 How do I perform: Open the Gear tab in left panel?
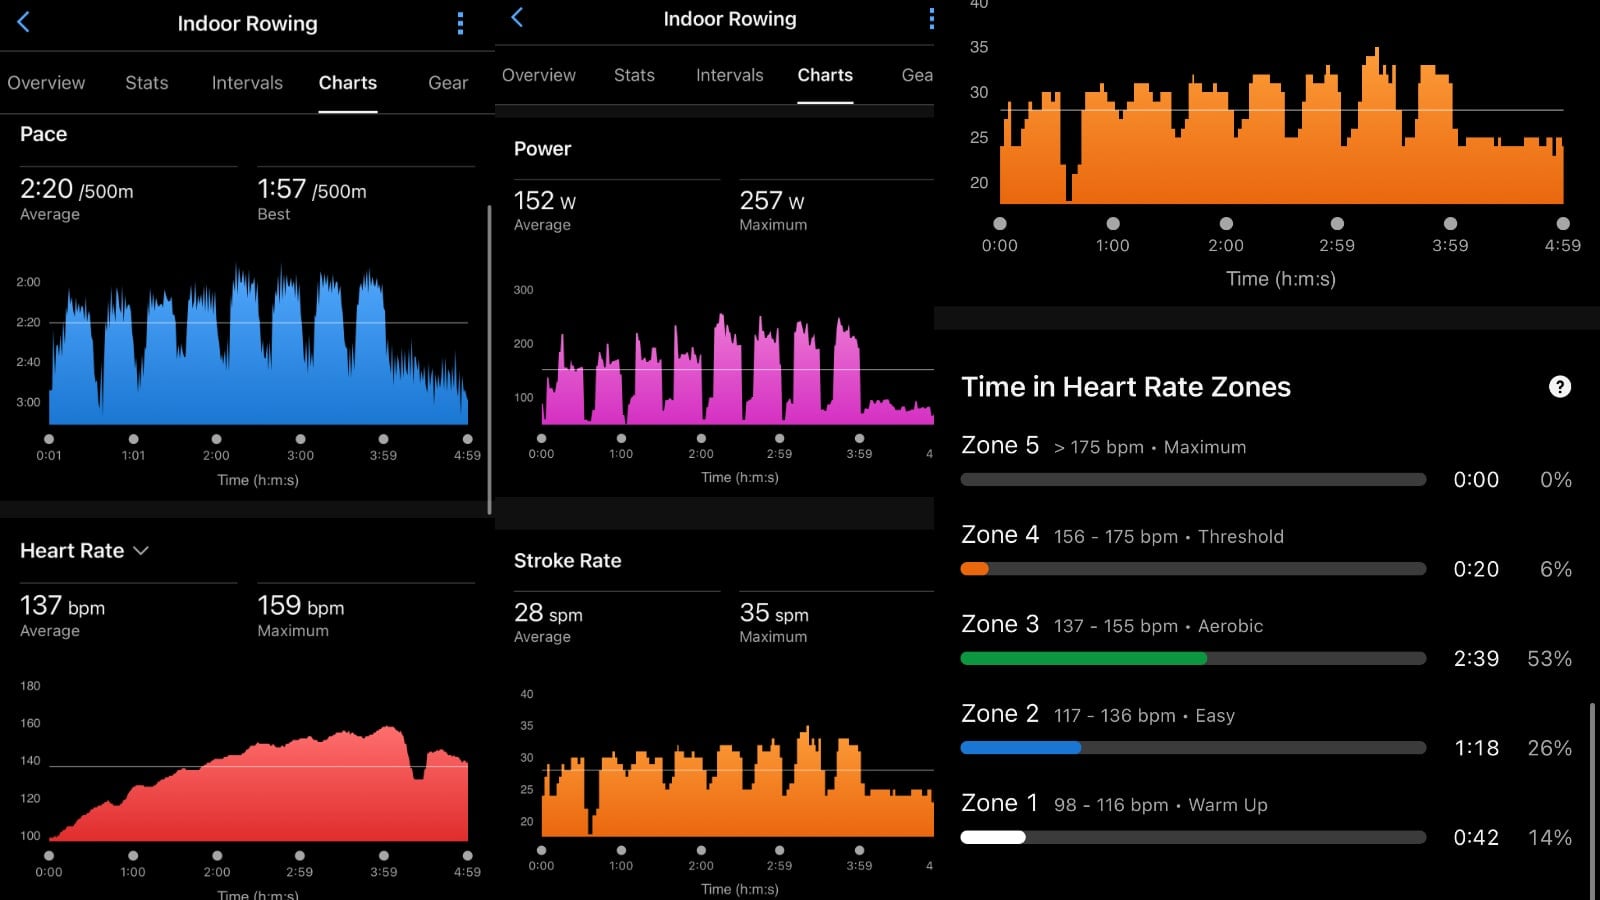click(447, 83)
